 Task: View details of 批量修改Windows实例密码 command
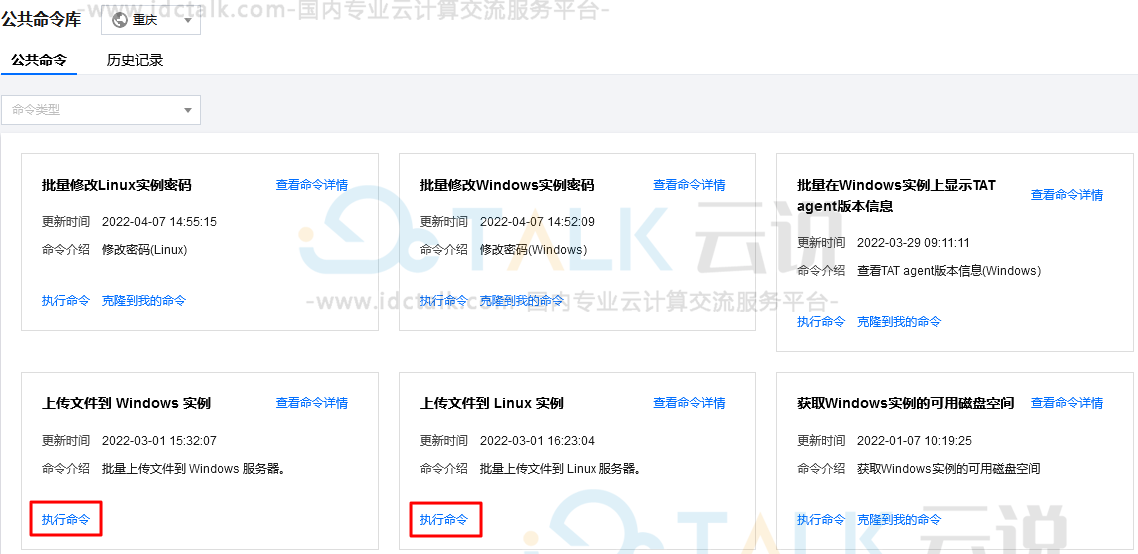[689, 185]
